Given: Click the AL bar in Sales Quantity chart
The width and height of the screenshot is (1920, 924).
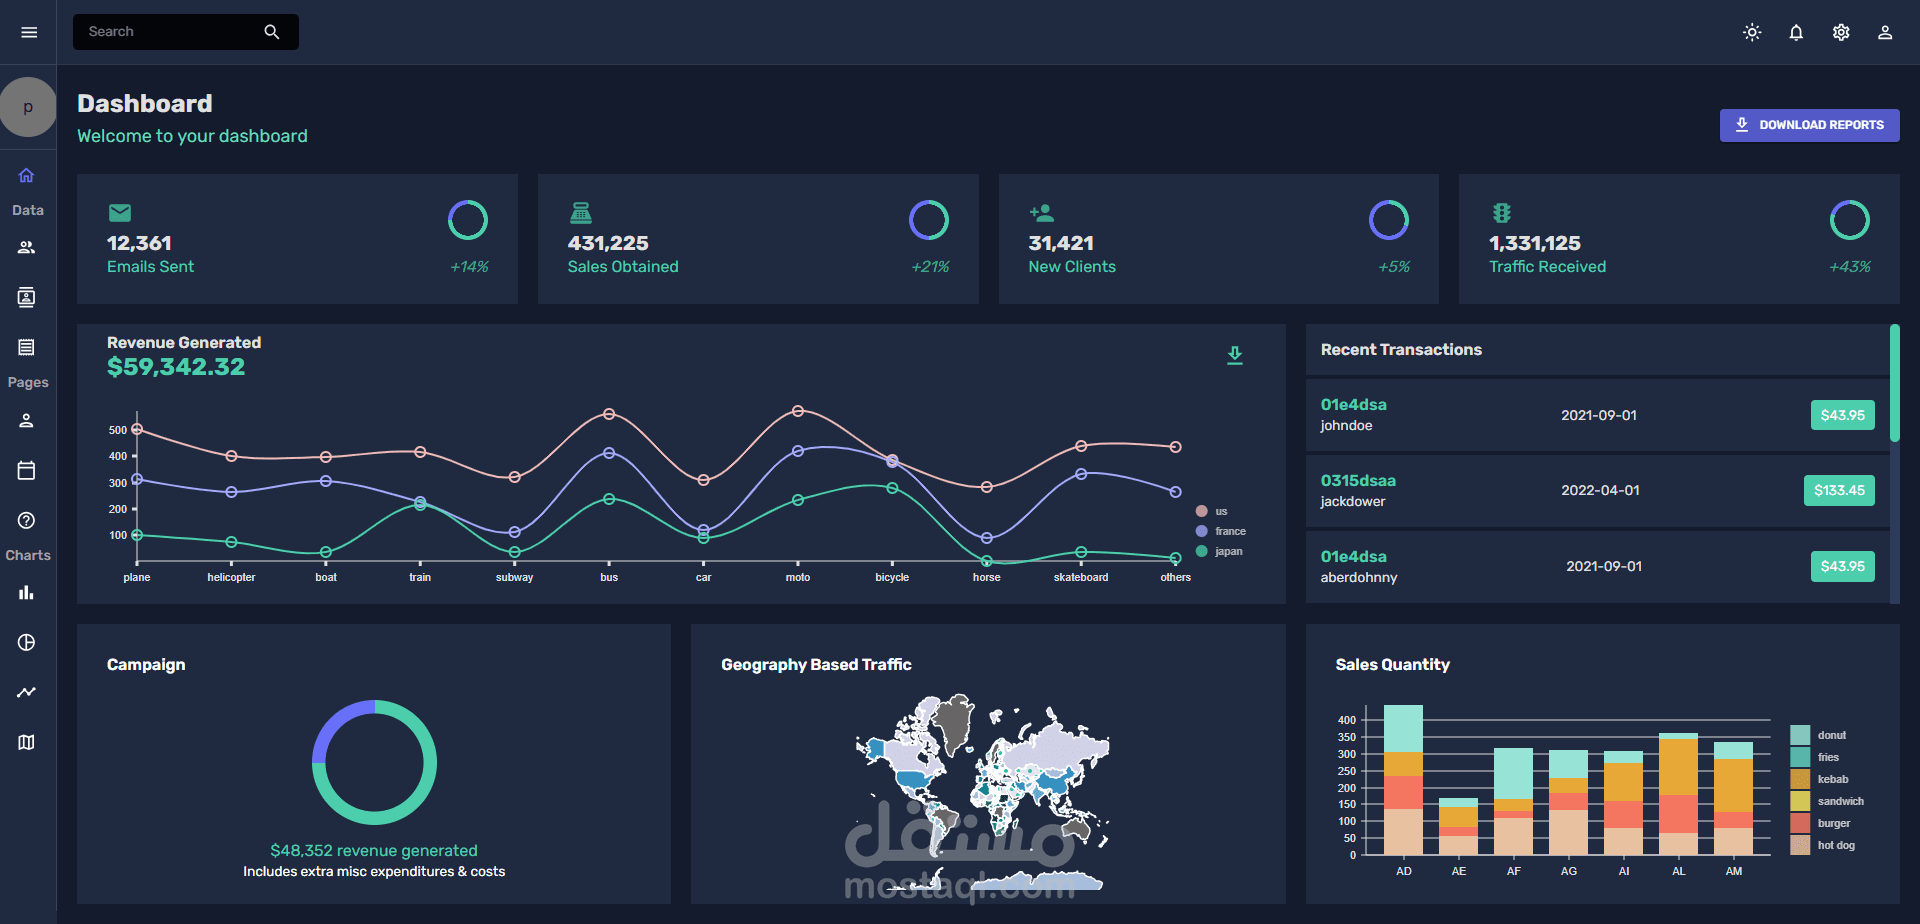Looking at the screenshot, I should pos(1678,794).
